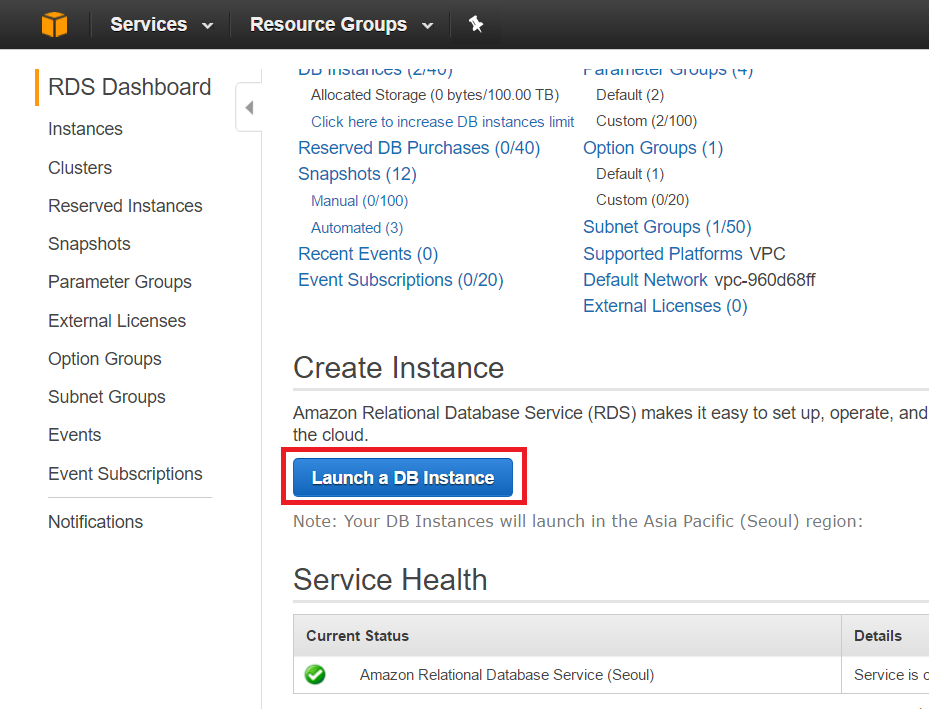Open Snapshots in the sidebar
929x709 pixels.
(x=89, y=244)
